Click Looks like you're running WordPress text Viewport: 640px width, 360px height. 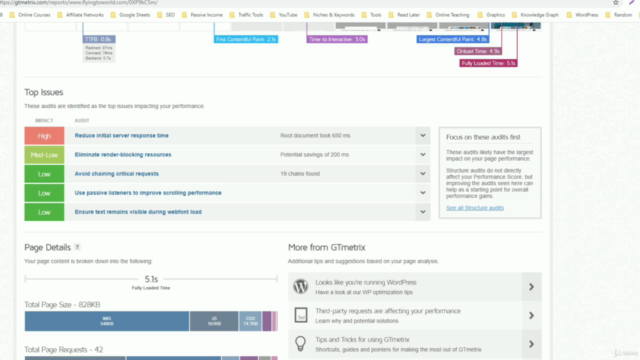tap(366, 282)
